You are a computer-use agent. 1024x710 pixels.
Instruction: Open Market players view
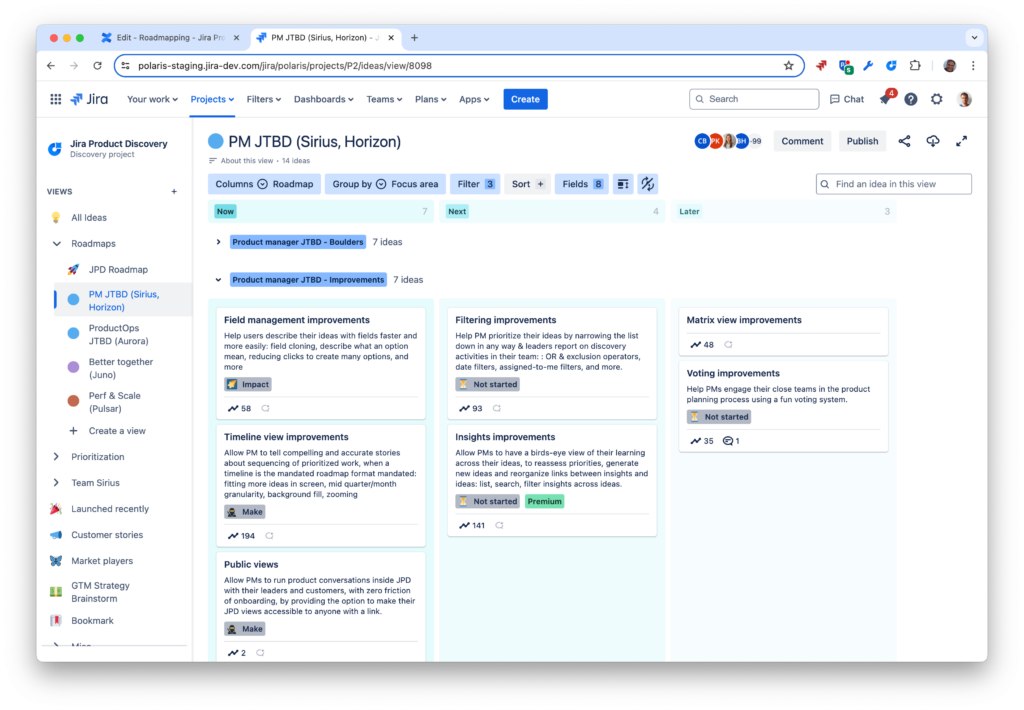(102, 561)
